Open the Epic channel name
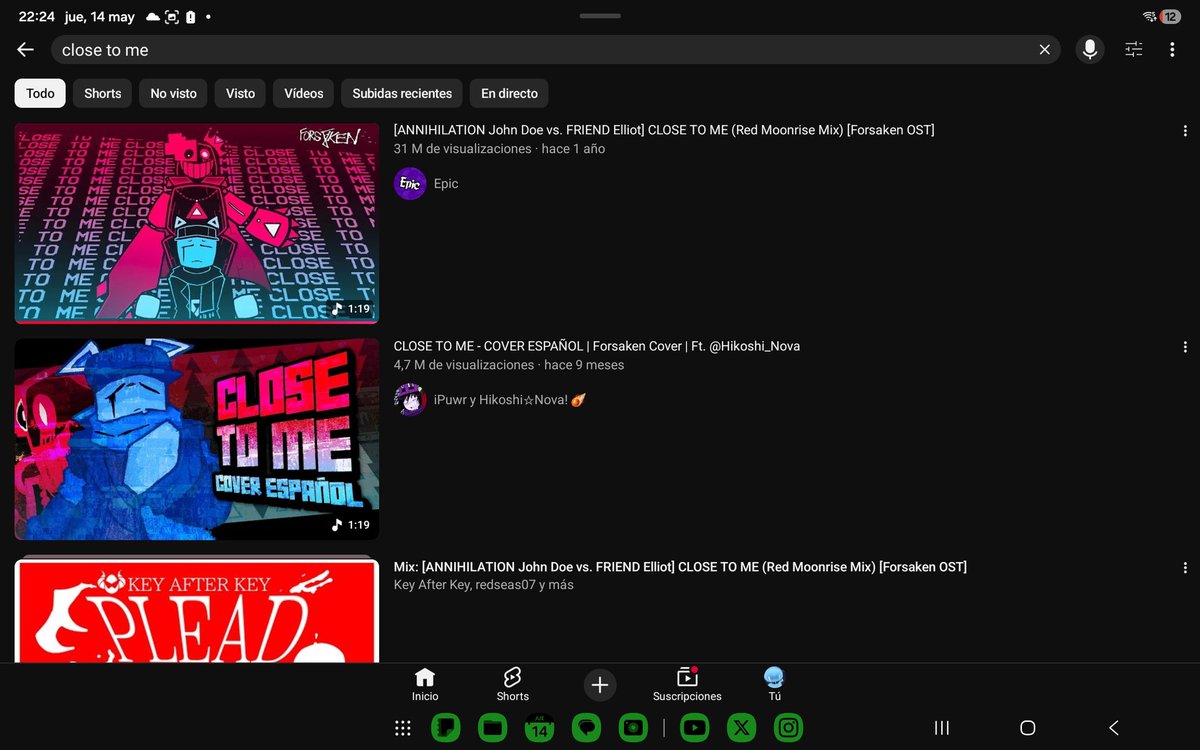1200x750 pixels. pos(446,184)
